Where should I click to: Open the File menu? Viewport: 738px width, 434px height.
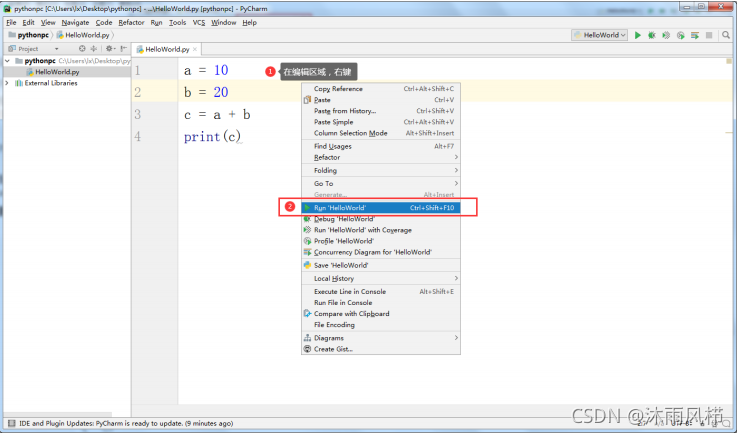pyautogui.click(x=11, y=23)
